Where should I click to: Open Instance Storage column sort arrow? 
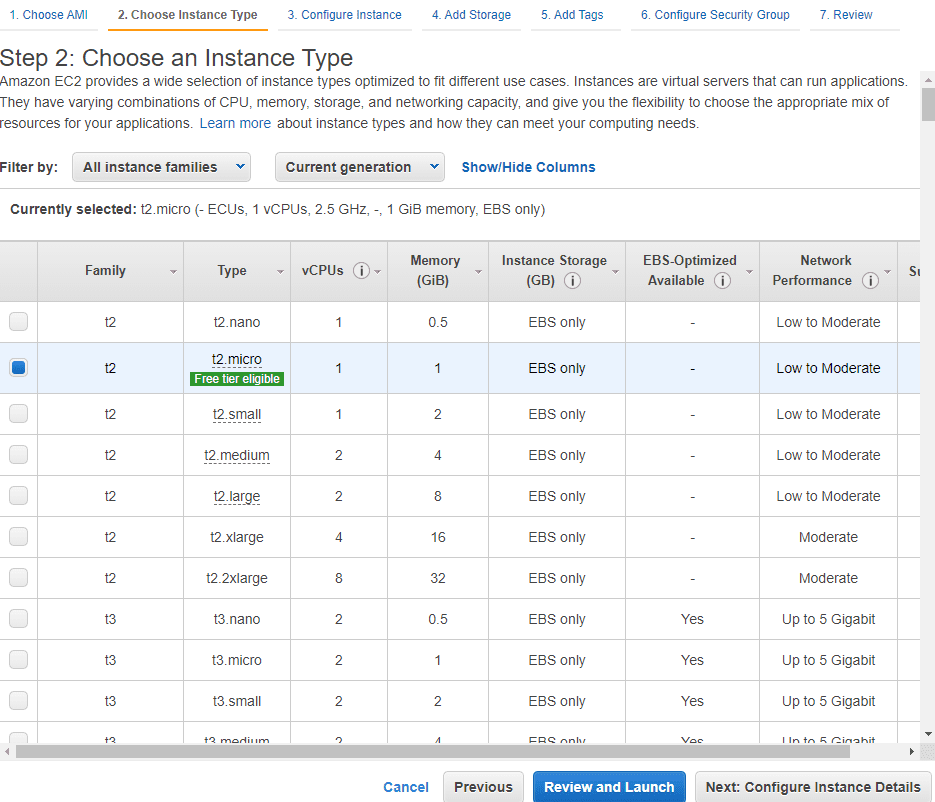click(x=615, y=272)
